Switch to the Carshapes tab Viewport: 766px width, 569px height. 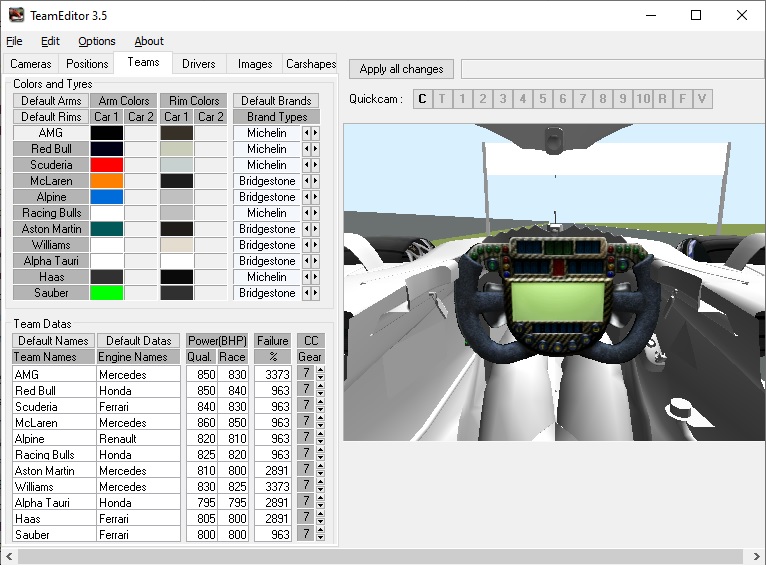(x=311, y=64)
